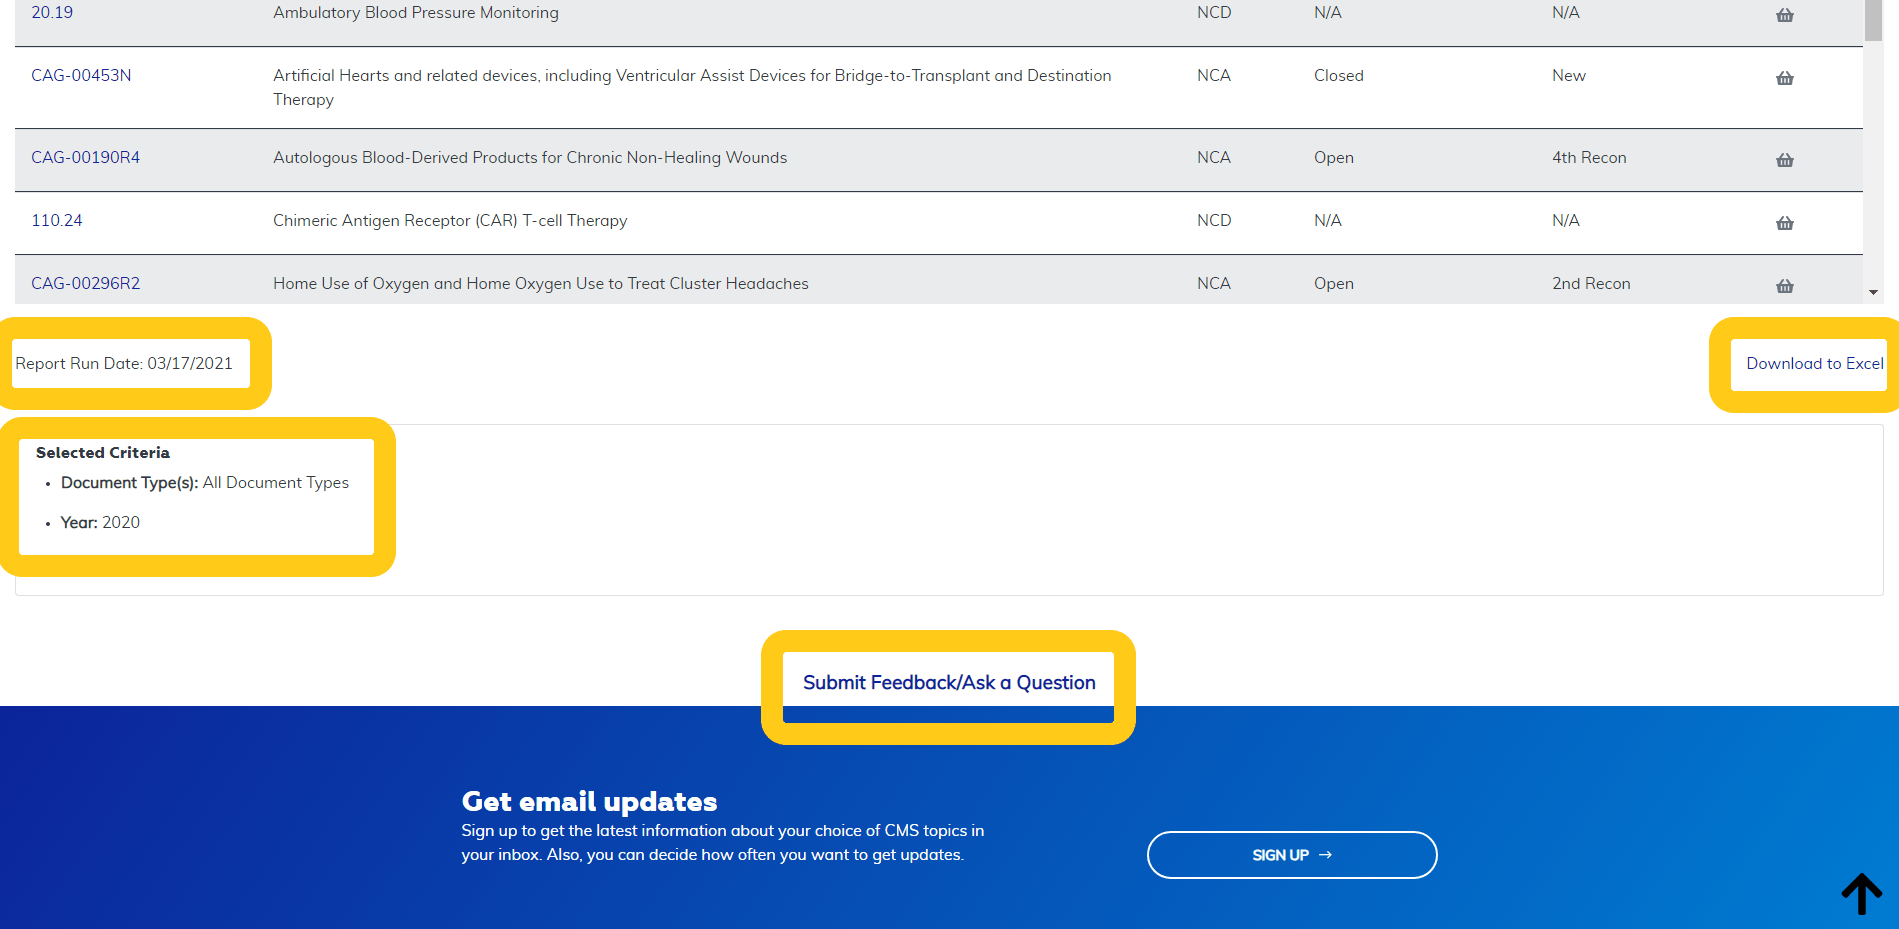The image size is (1899, 929).
Task: Add Home Use of Oxygen row to basket
Action: pos(1784,286)
